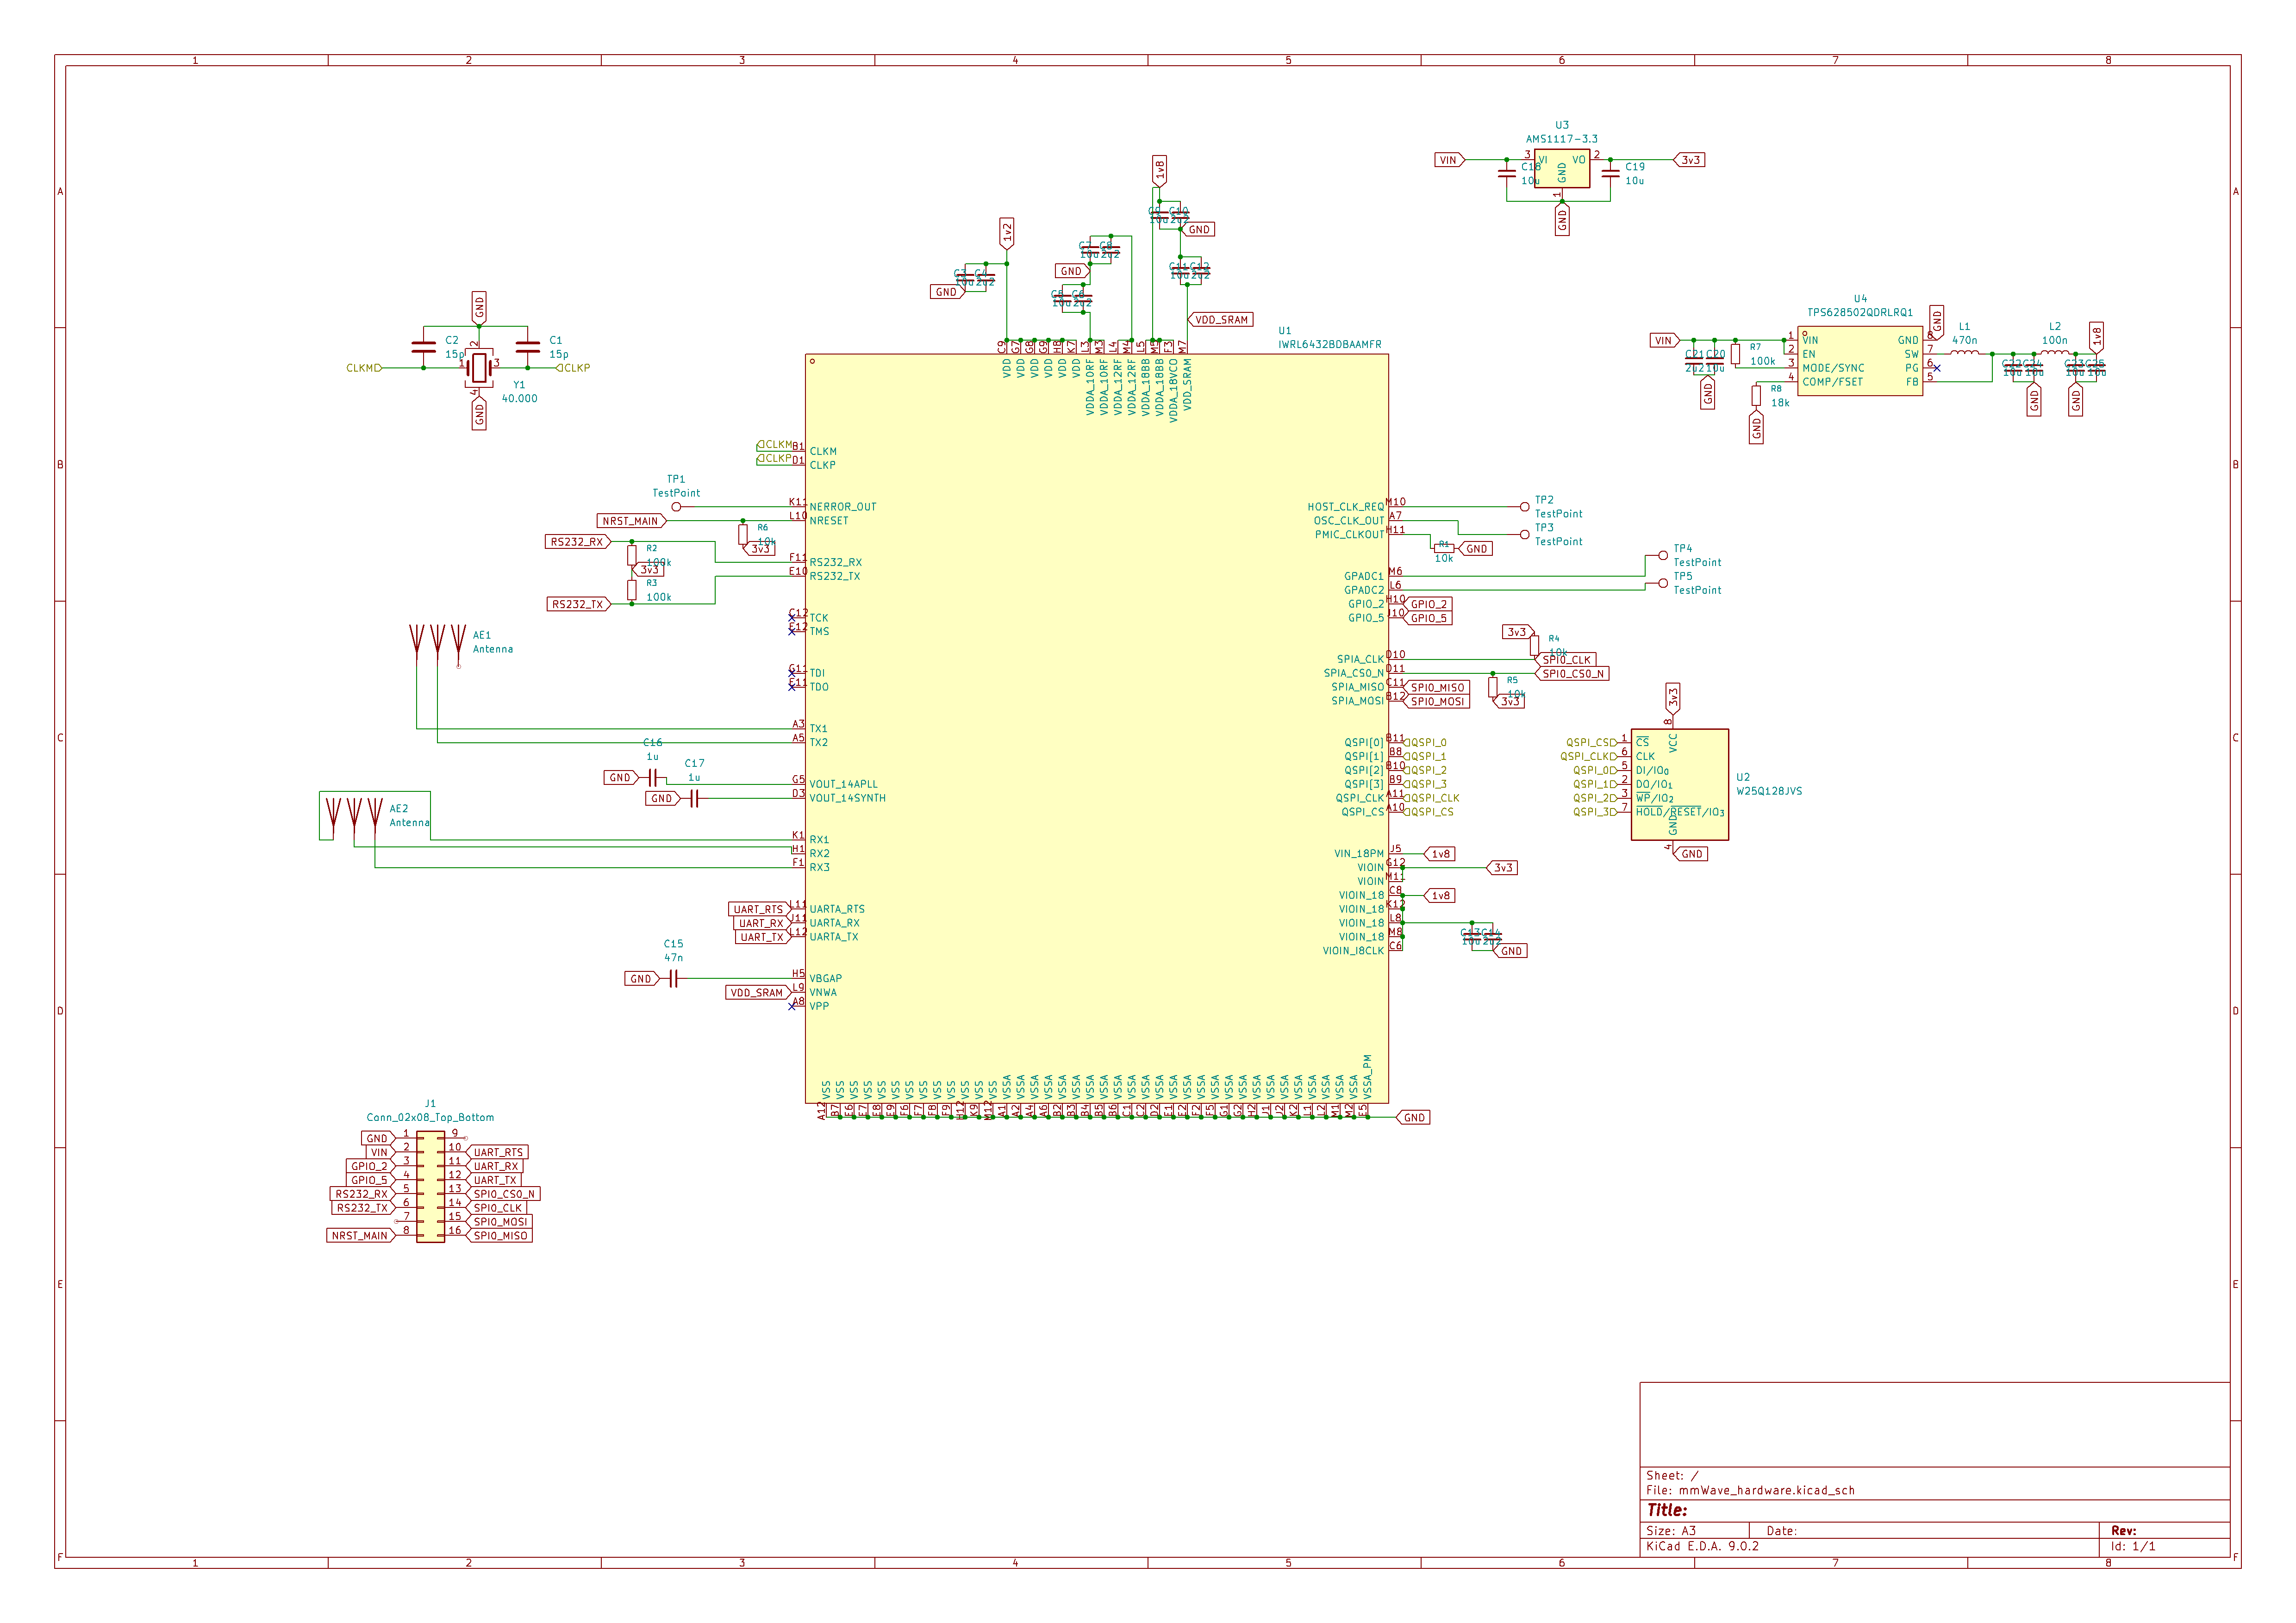Click the TP2 TestPoint label

pos(1558,507)
